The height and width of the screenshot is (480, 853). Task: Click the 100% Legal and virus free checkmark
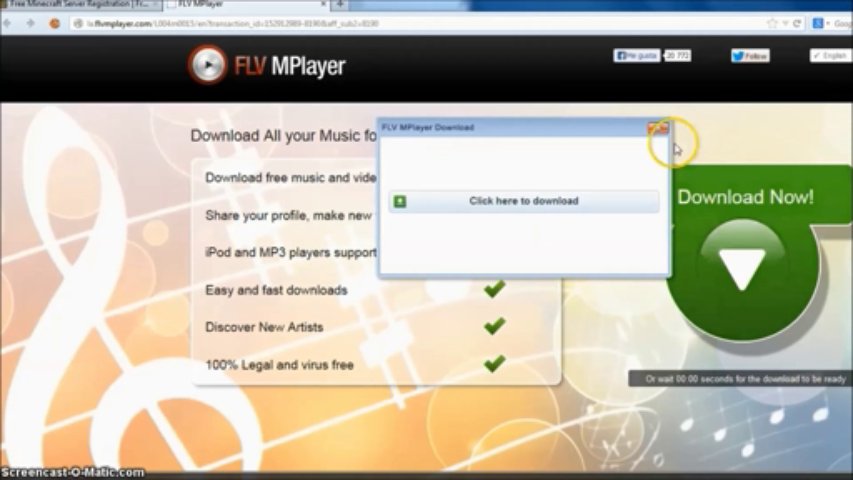494,364
